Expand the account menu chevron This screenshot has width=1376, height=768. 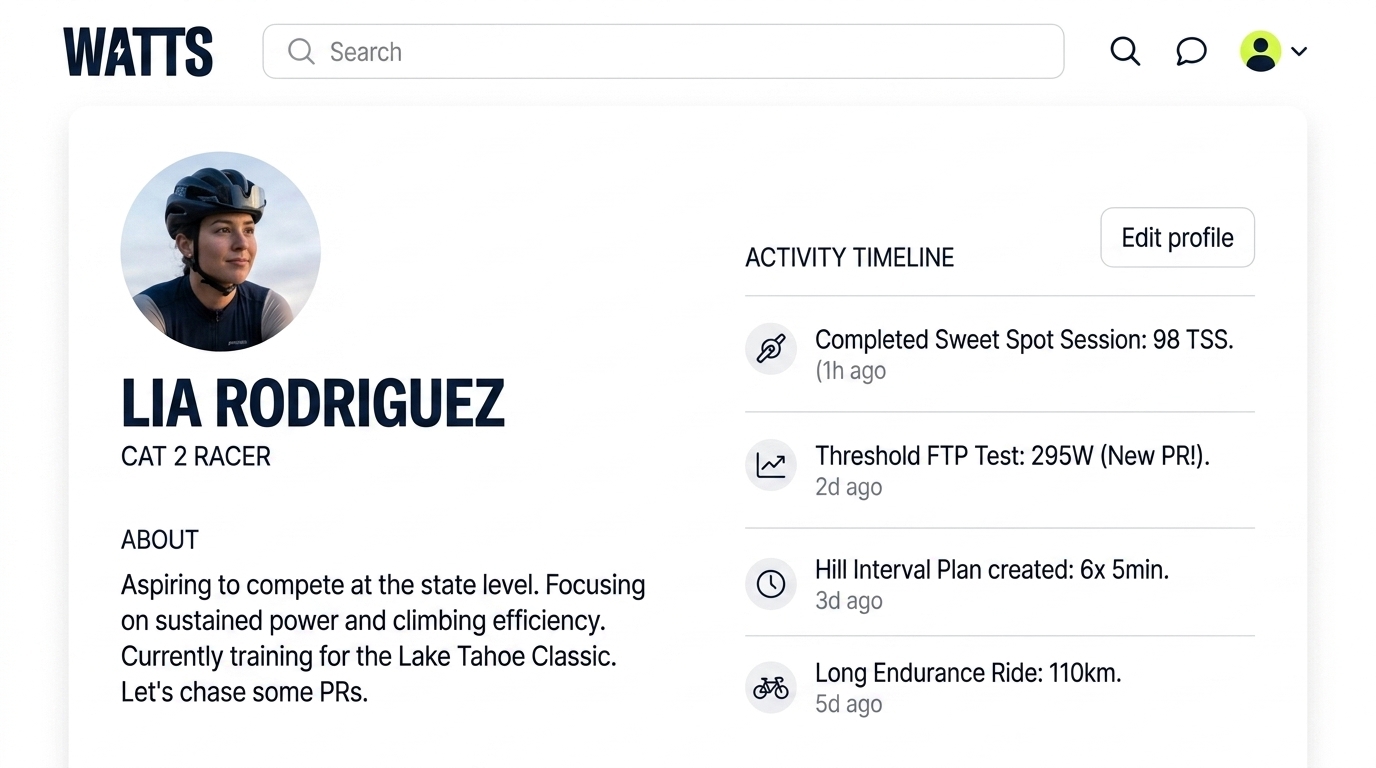(x=1299, y=51)
